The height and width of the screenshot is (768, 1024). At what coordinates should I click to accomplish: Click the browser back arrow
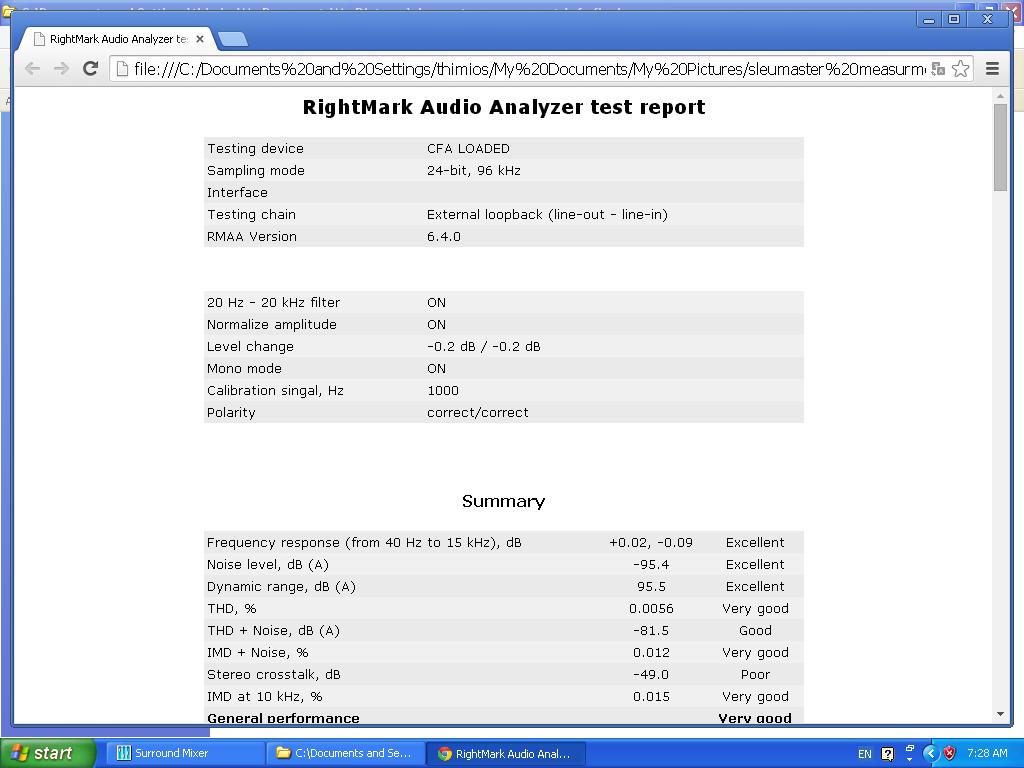point(32,69)
